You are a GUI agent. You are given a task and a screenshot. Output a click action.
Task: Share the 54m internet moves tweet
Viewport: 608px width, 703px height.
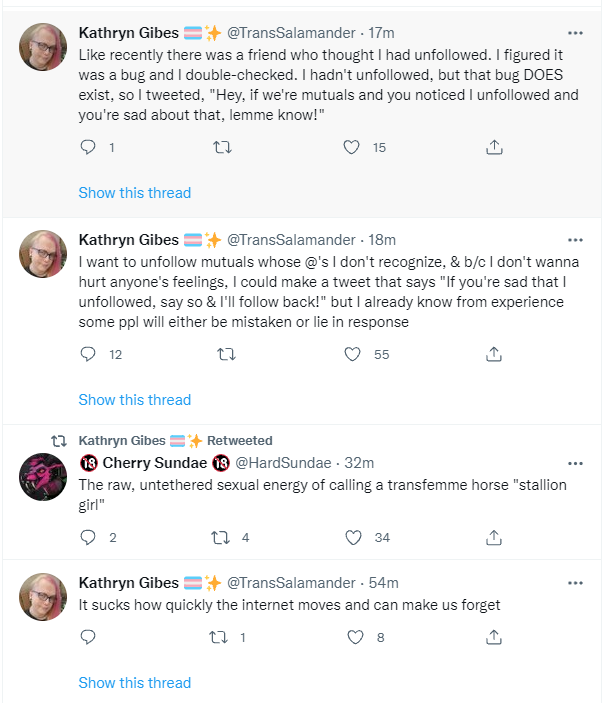[x=494, y=637]
